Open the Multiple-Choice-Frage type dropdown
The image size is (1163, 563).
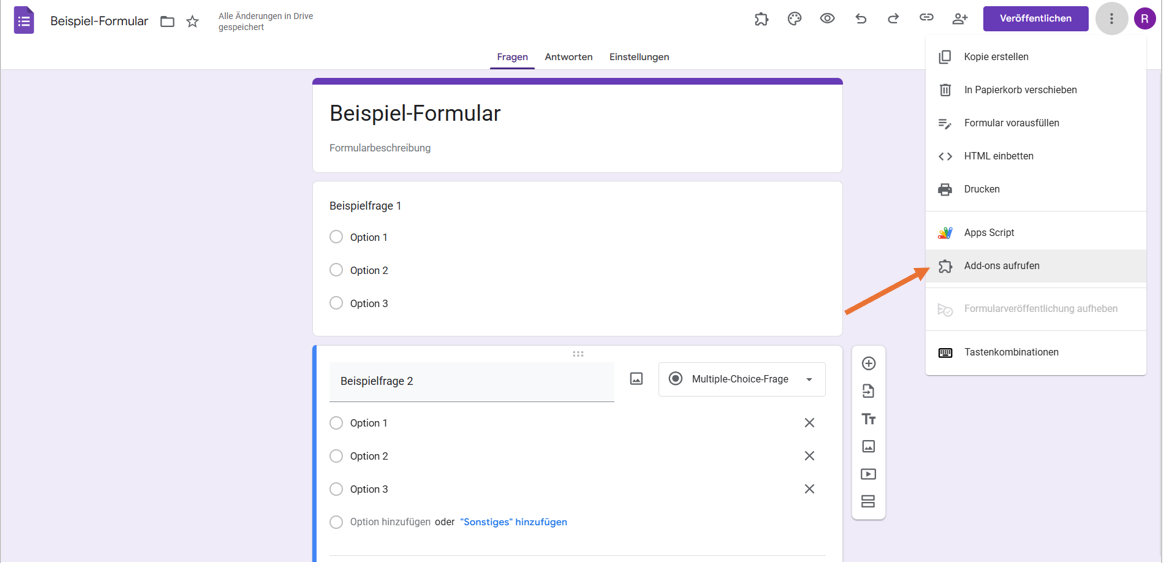click(x=741, y=380)
